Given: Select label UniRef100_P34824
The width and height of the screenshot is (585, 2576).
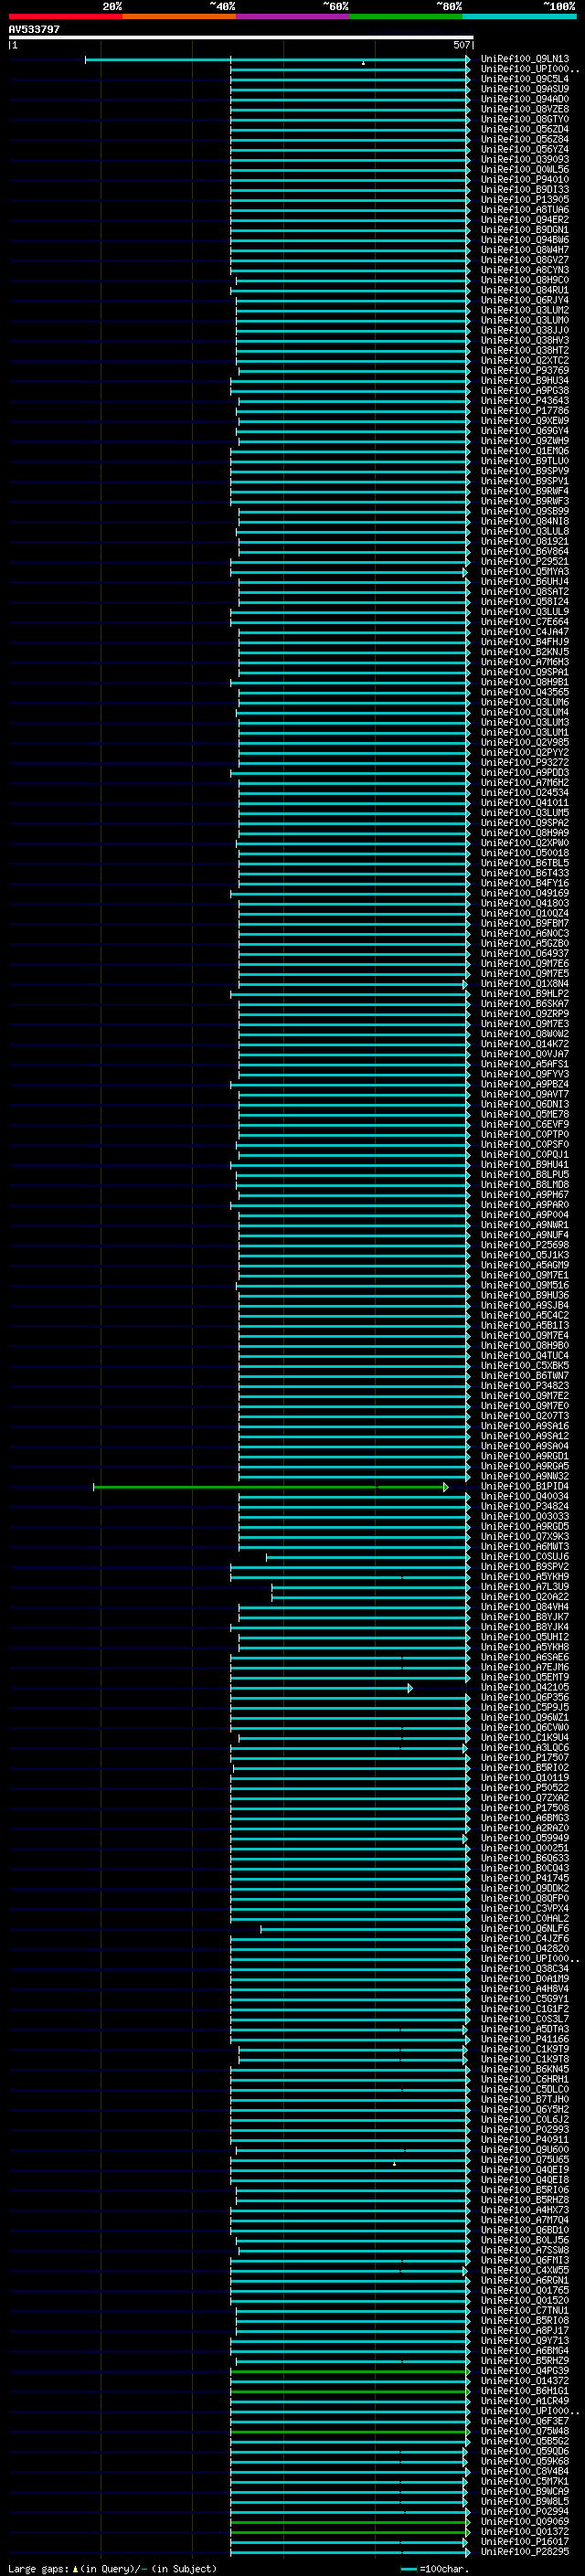Looking at the screenshot, I should [524, 1507].
